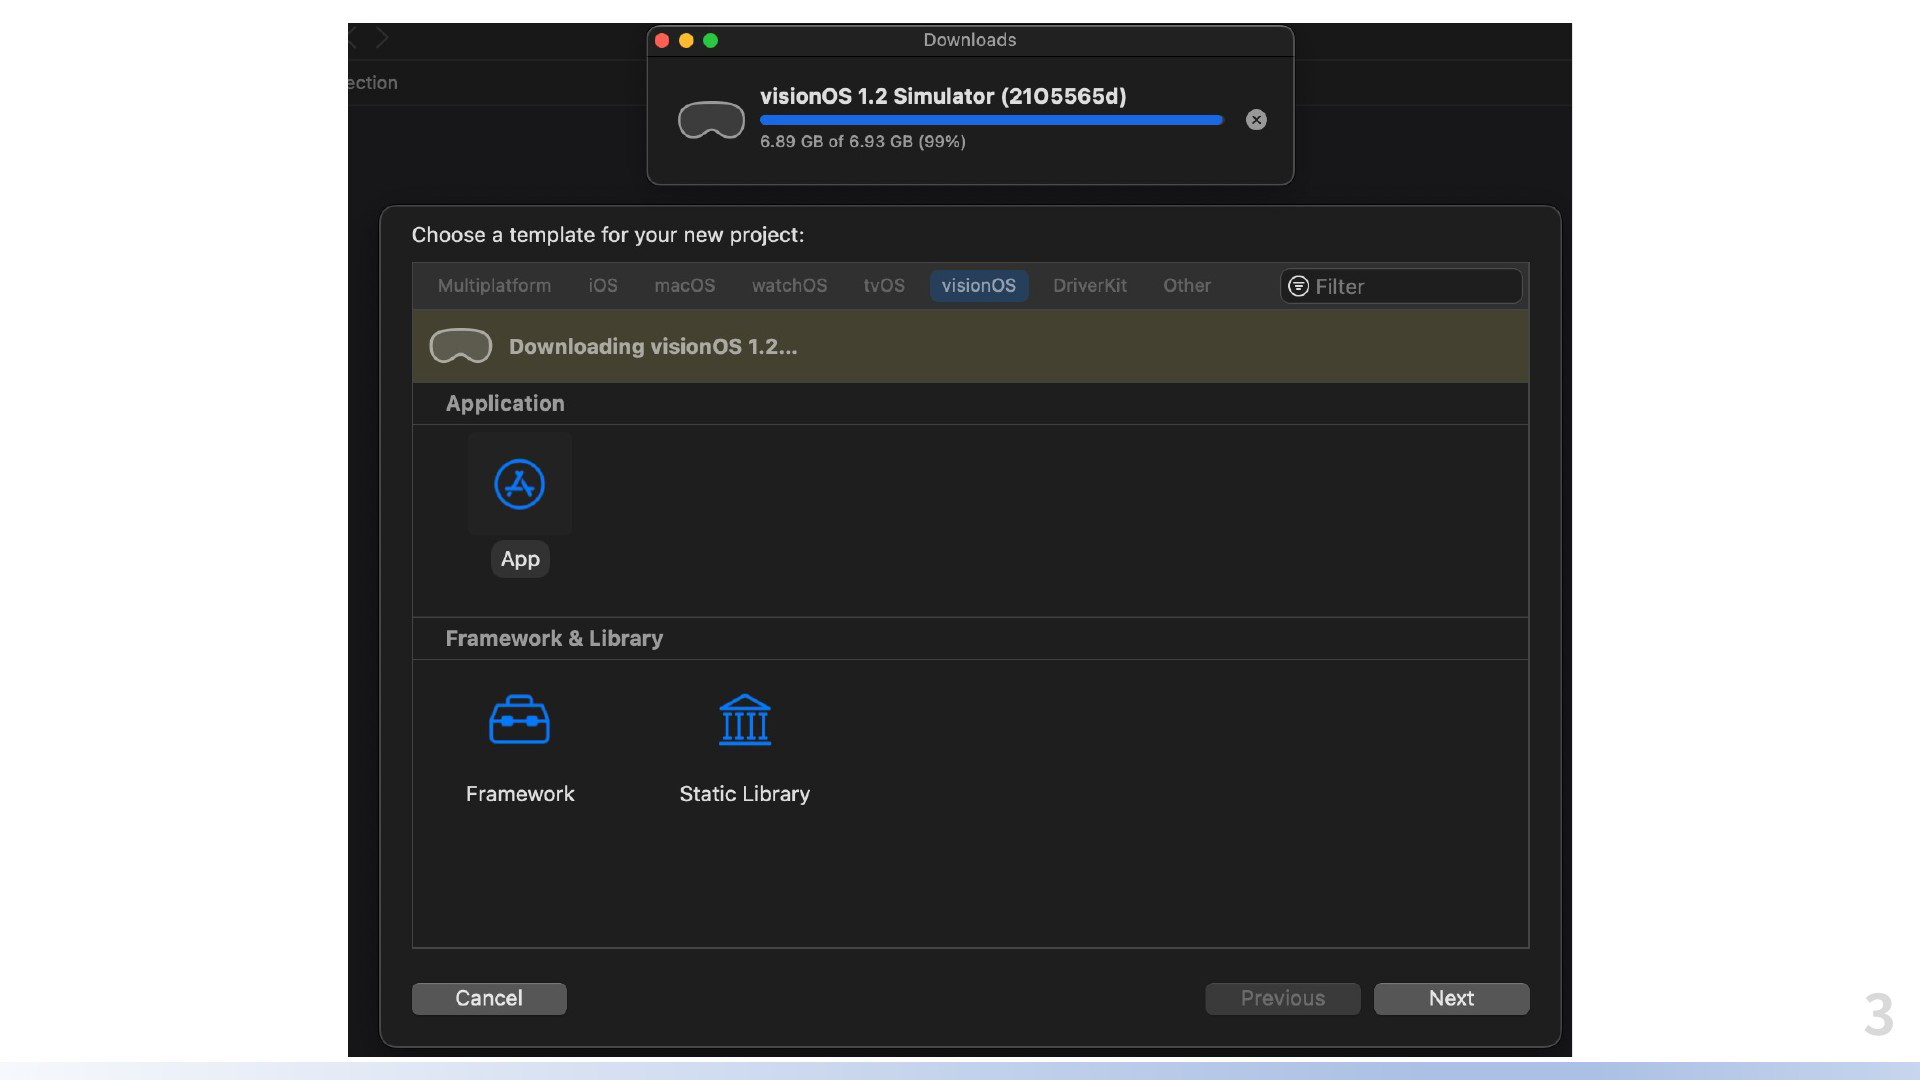
Task: Choose the Framework toolbox icon
Action: 519,720
